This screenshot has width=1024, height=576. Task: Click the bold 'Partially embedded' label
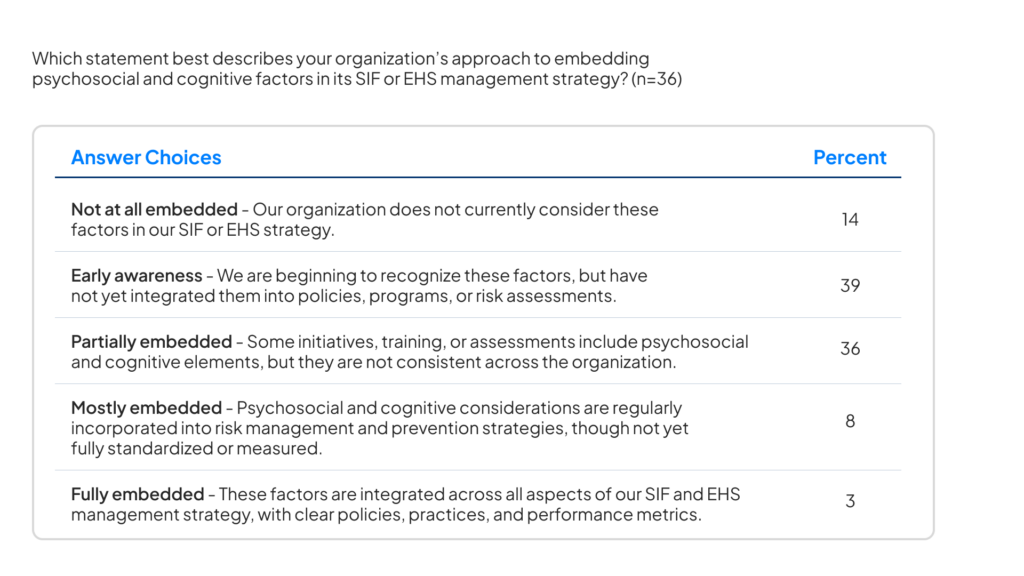click(152, 342)
